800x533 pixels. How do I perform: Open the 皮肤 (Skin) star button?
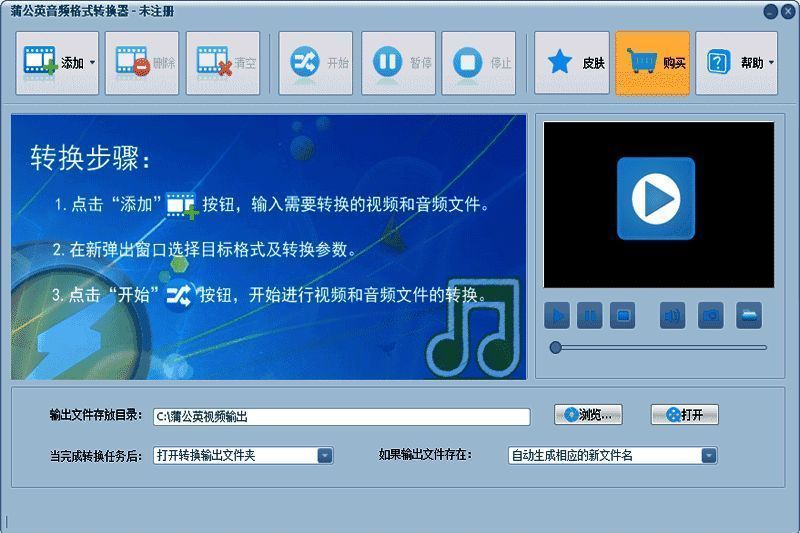click(572, 63)
